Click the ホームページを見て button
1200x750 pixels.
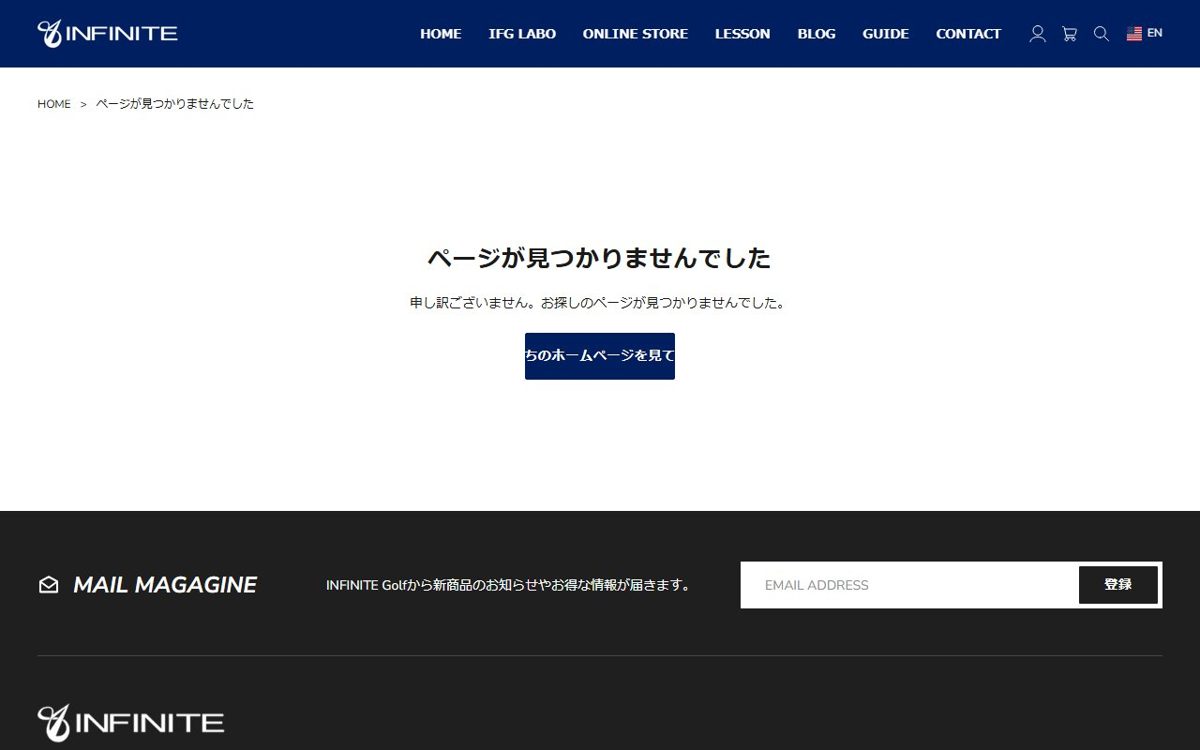(x=600, y=356)
